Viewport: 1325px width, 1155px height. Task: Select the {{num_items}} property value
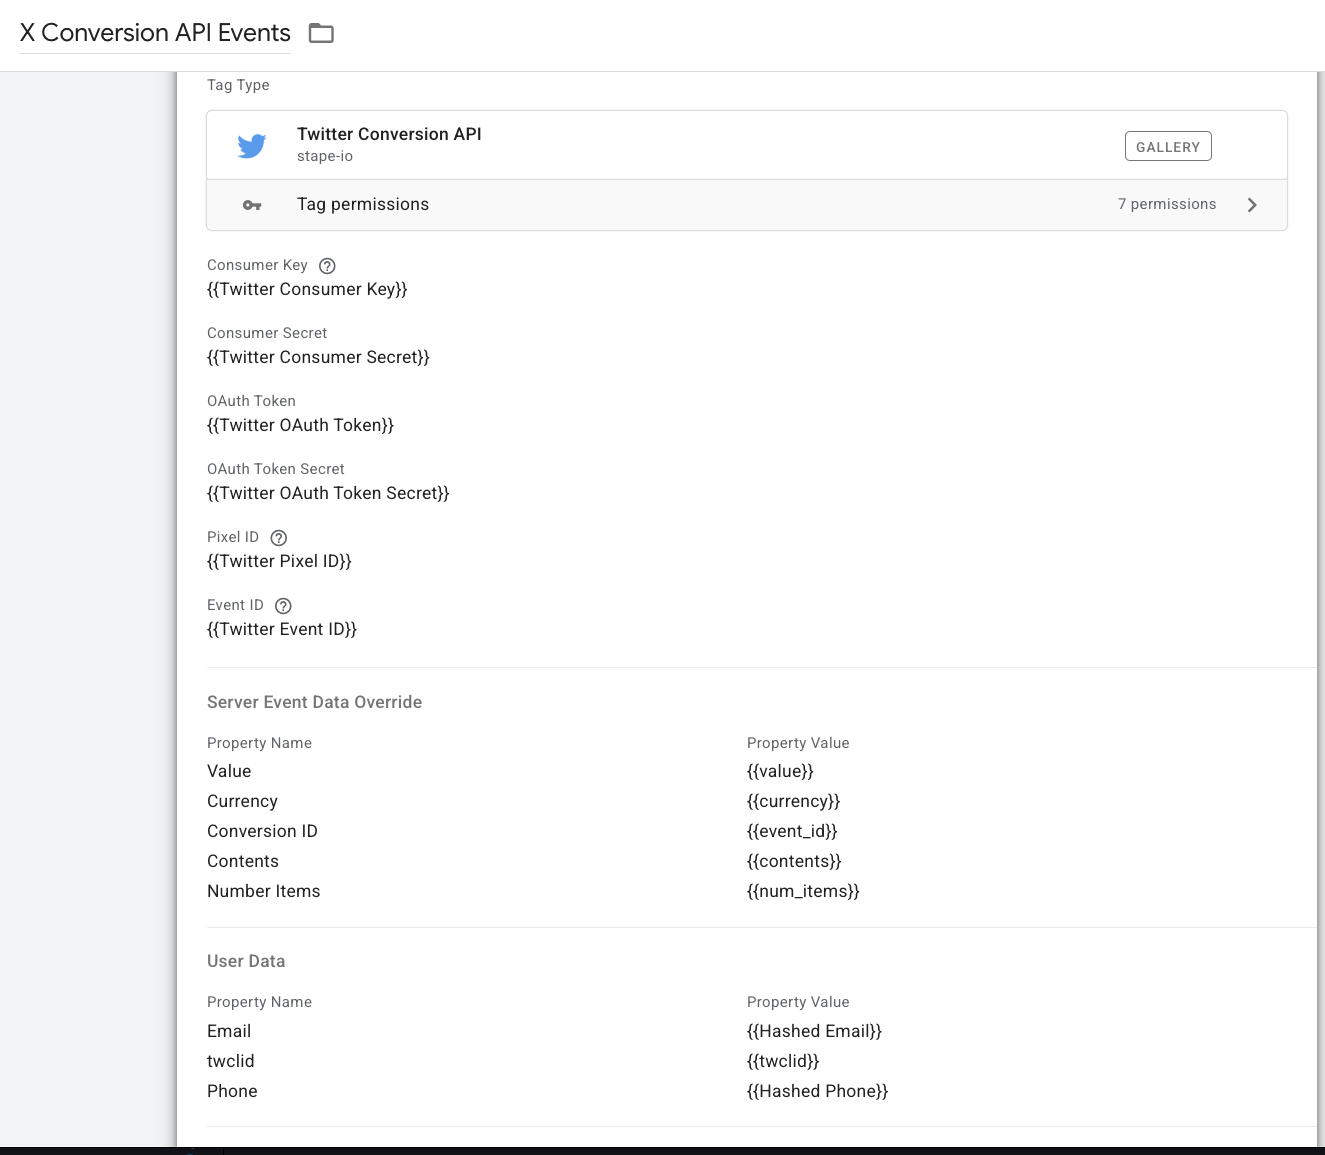coord(803,892)
